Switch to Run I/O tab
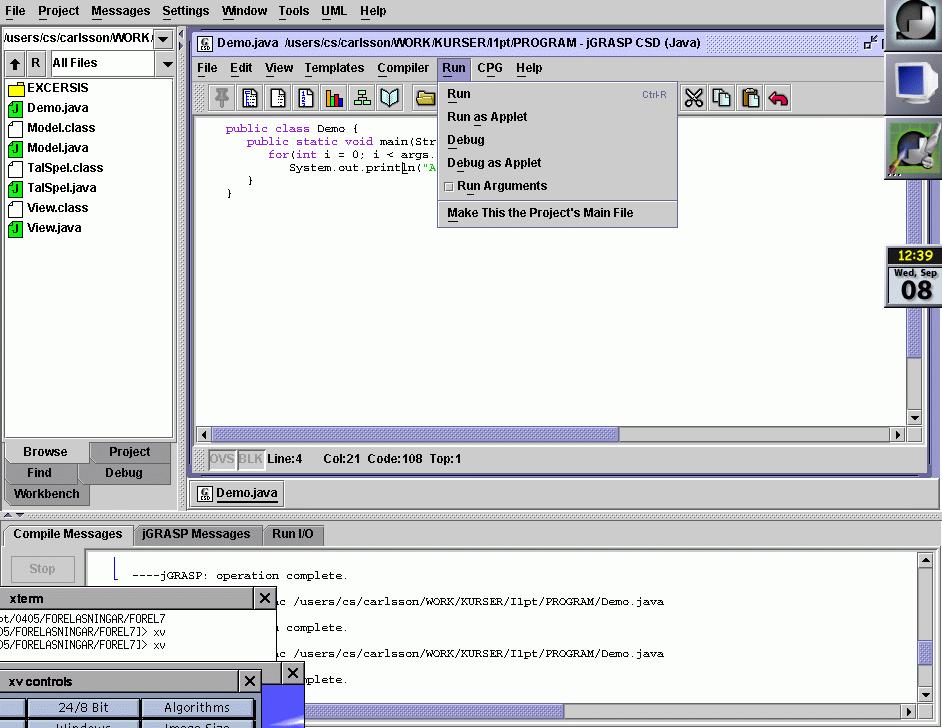This screenshot has width=942, height=728. click(293, 534)
